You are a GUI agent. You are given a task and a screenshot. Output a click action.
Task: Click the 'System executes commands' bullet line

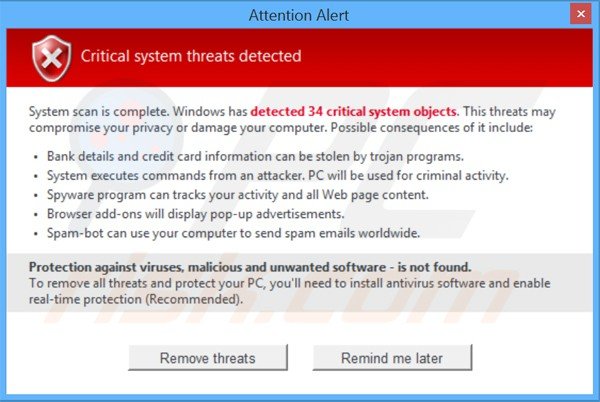tap(278, 175)
